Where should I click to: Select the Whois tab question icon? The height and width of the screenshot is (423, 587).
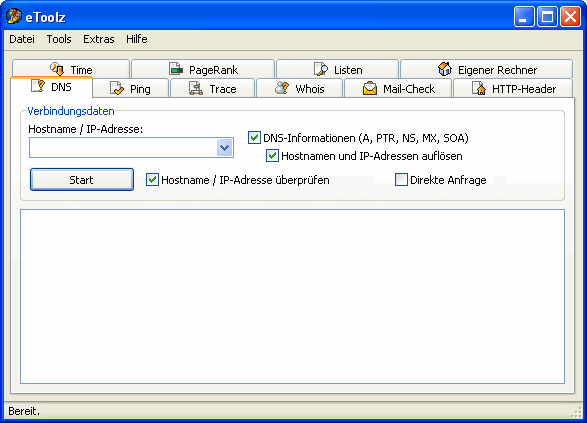(x=282, y=88)
